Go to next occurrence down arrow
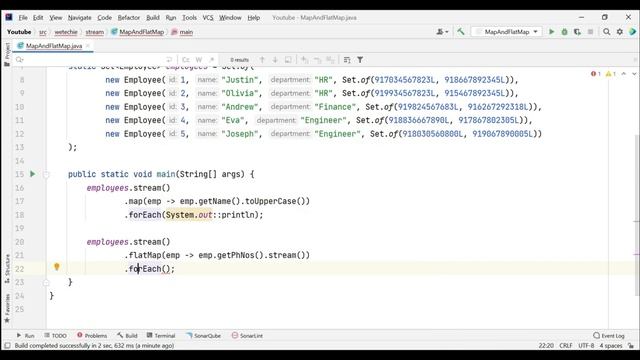Viewport: 640px width, 360px height. [275, 60]
